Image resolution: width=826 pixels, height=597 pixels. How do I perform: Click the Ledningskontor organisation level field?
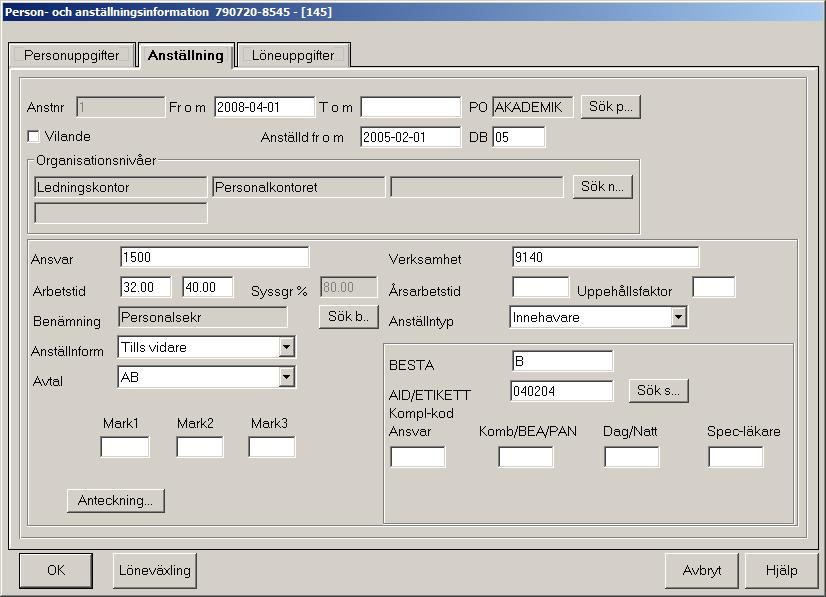[121, 187]
